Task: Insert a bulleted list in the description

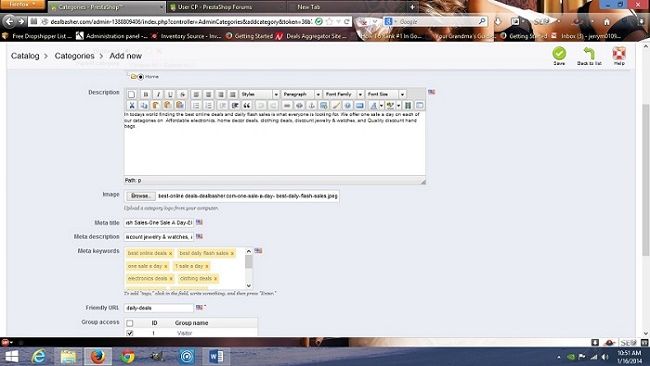Action: tap(196, 105)
